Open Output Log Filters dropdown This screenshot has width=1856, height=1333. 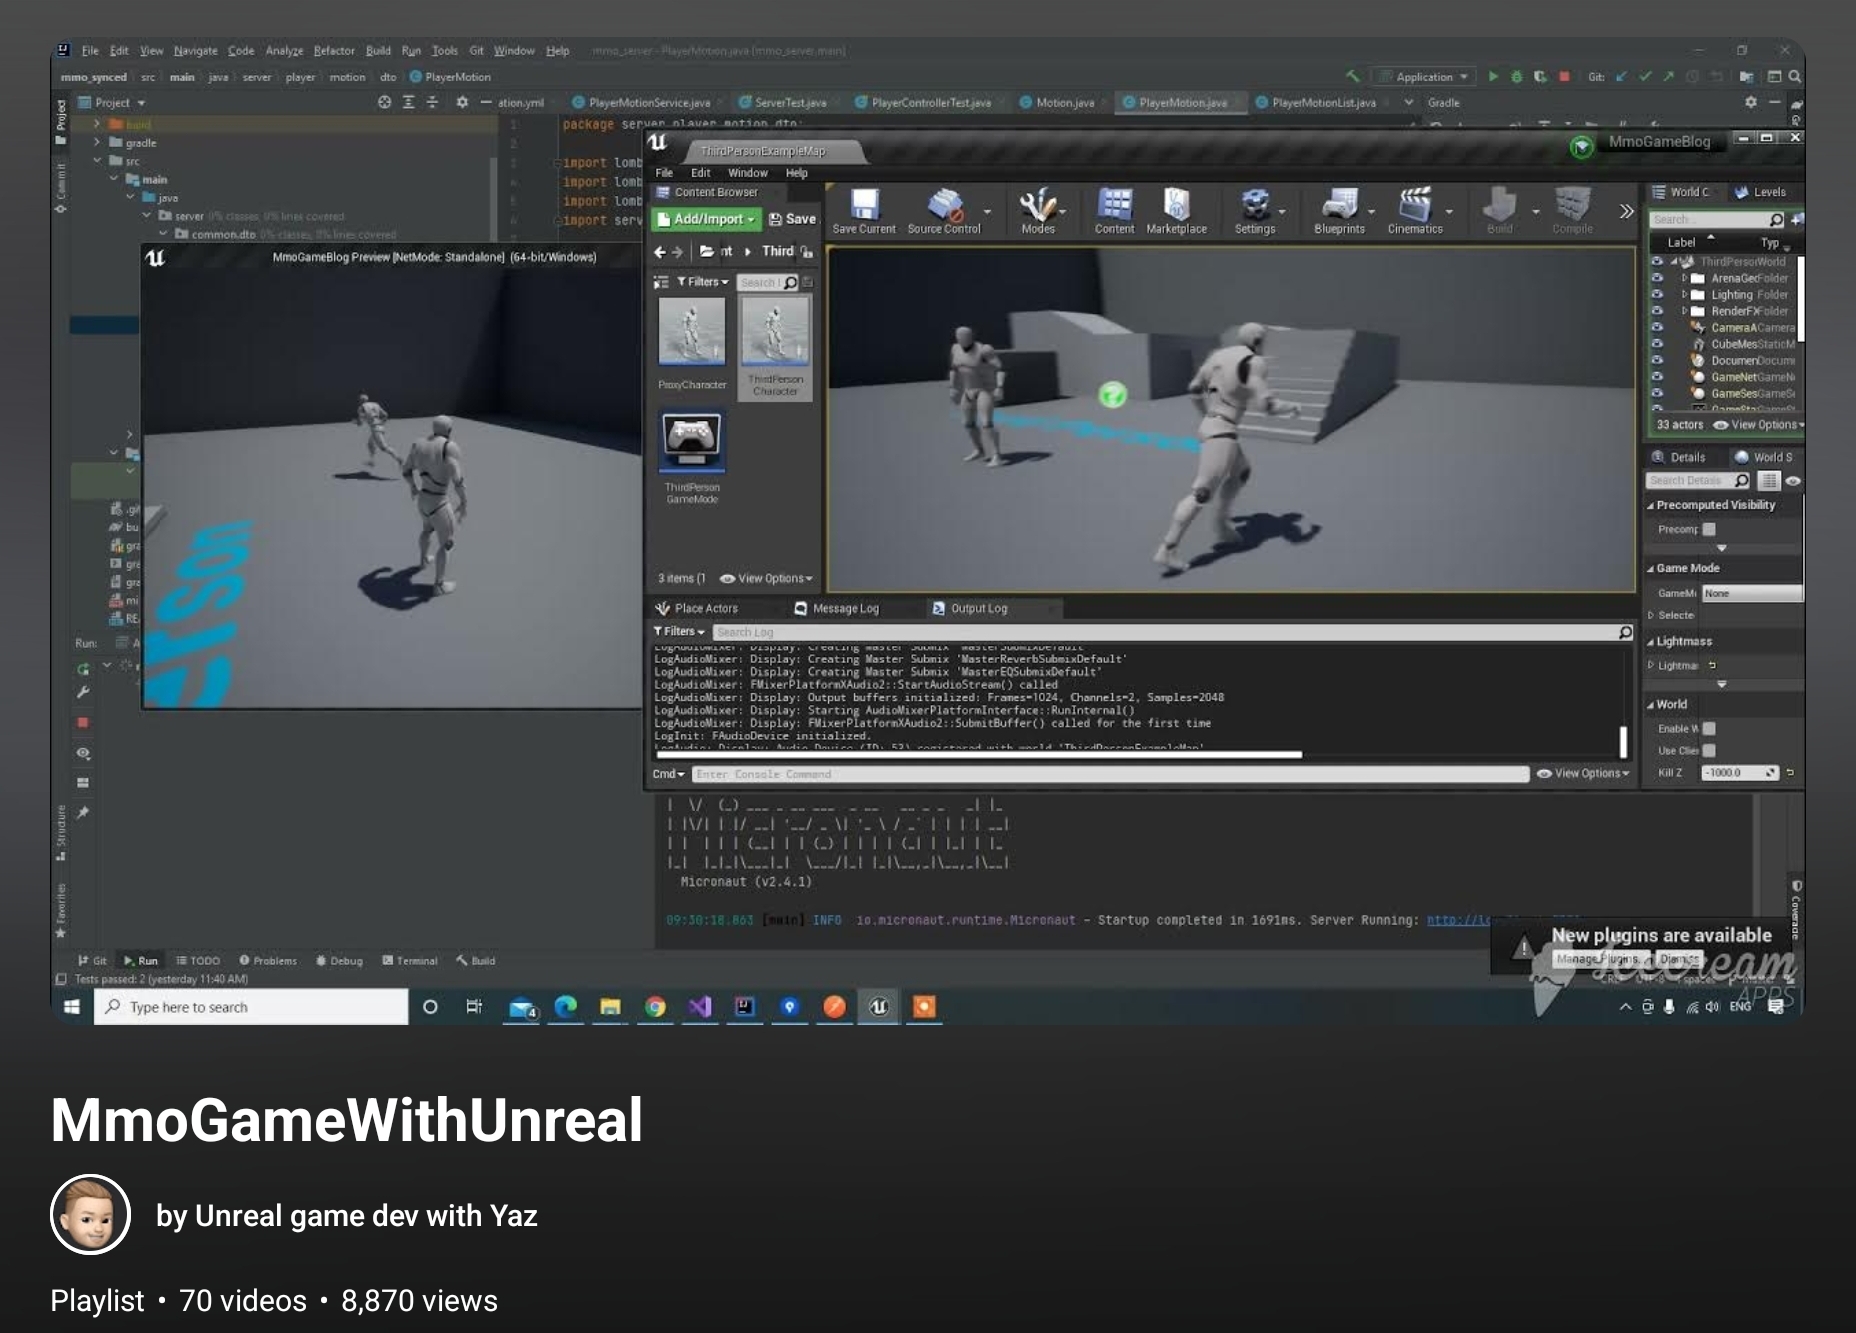[679, 631]
